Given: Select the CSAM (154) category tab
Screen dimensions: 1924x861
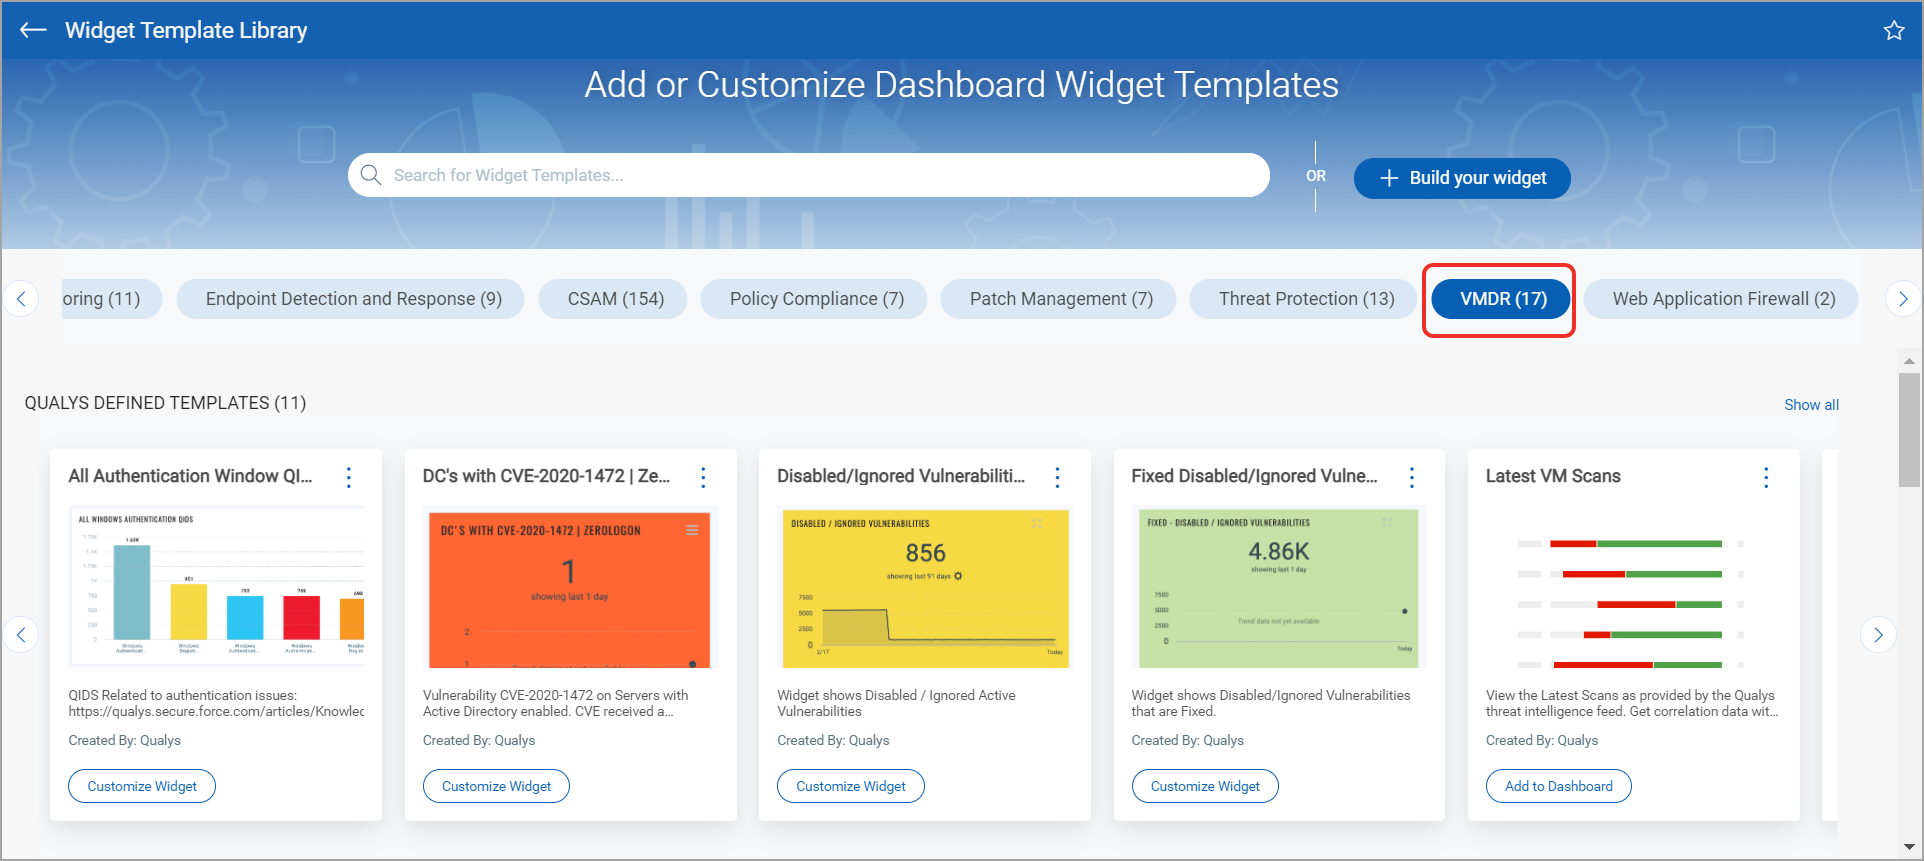Looking at the screenshot, I should tap(613, 299).
